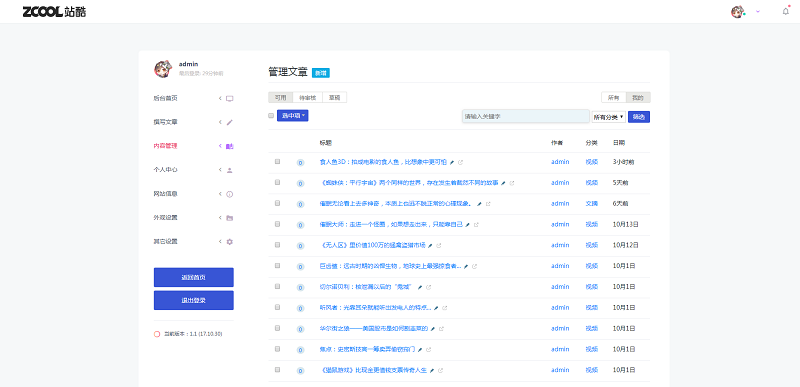
Task: Click the folder icon beside 外观设置
Action: [x=230, y=218]
